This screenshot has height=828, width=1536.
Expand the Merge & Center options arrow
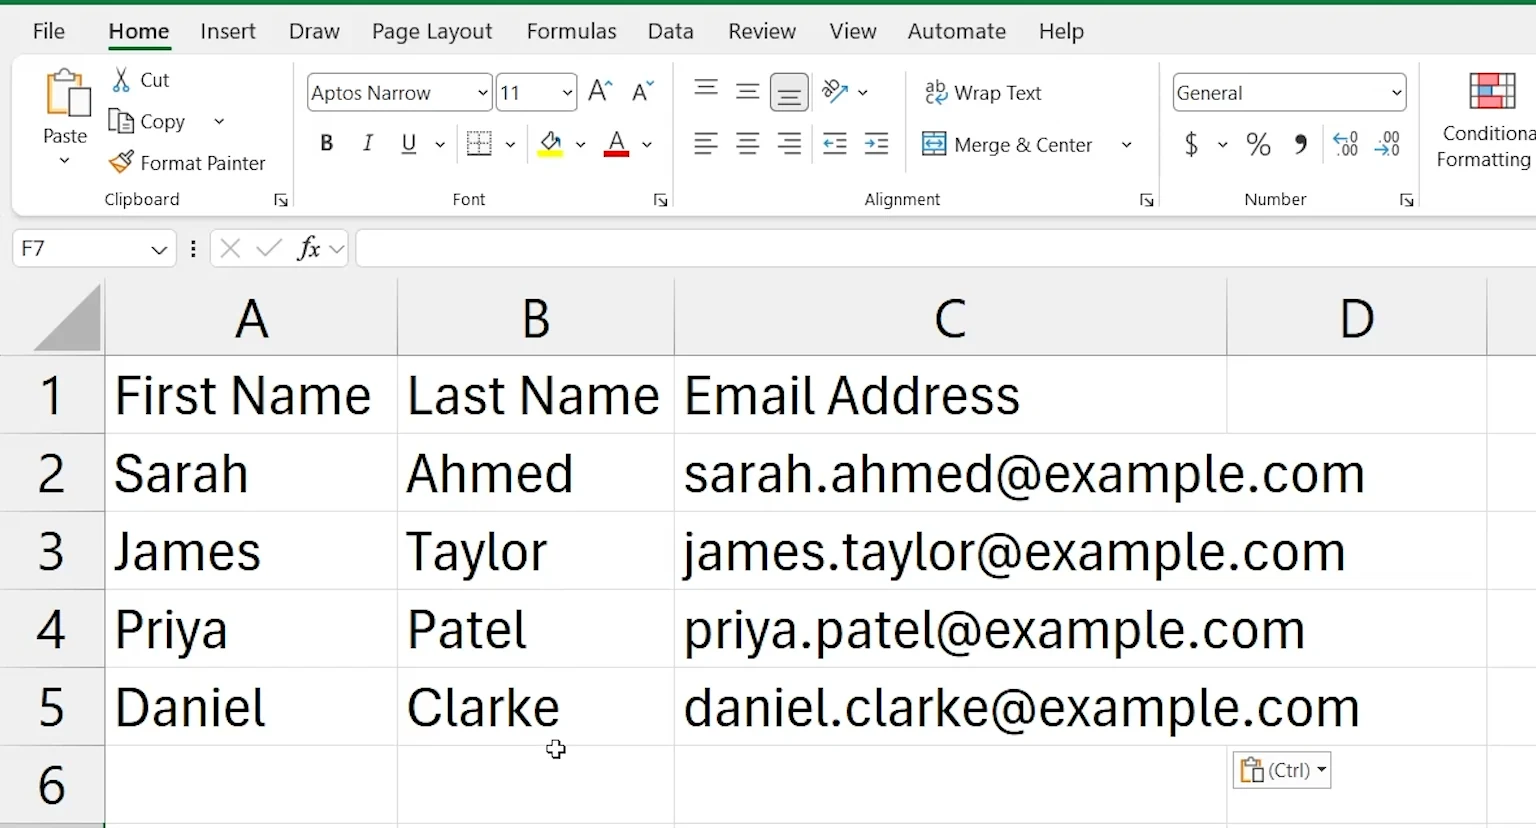tap(1126, 145)
